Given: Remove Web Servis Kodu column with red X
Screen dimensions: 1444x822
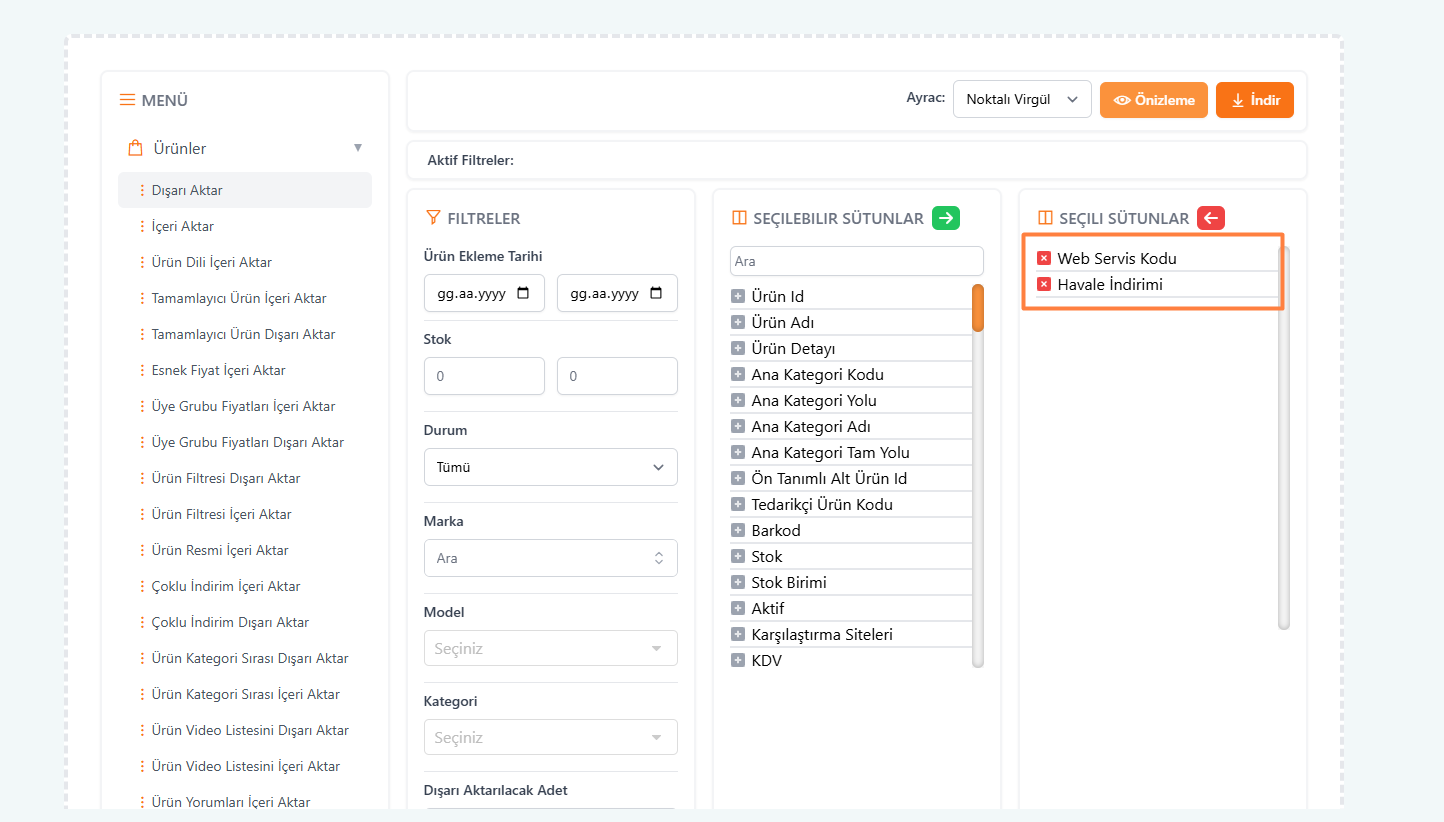Looking at the screenshot, I should 1044,258.
